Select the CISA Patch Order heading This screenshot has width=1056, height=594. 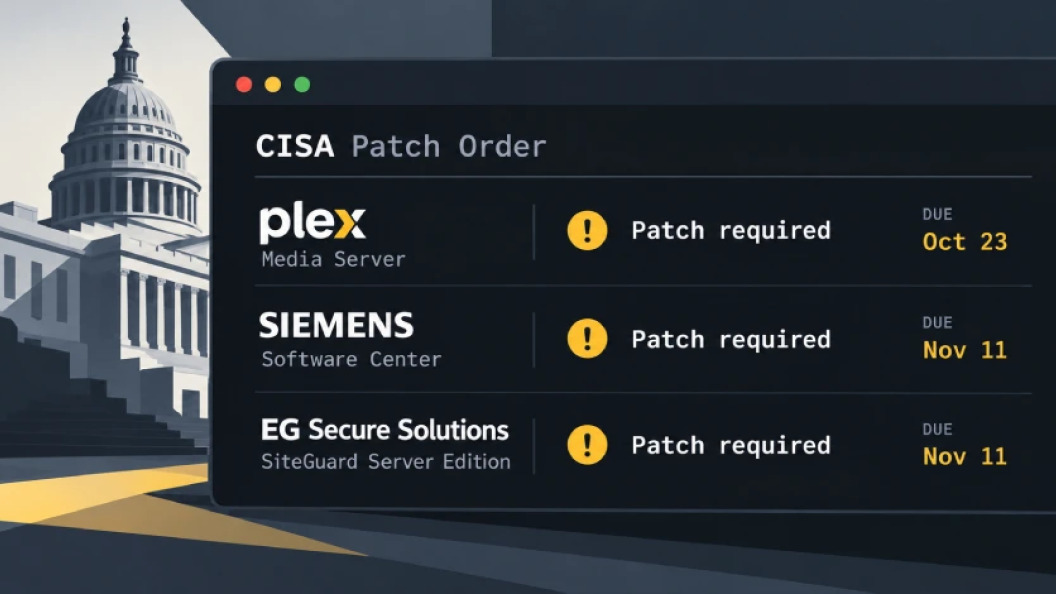pos(401,146)
